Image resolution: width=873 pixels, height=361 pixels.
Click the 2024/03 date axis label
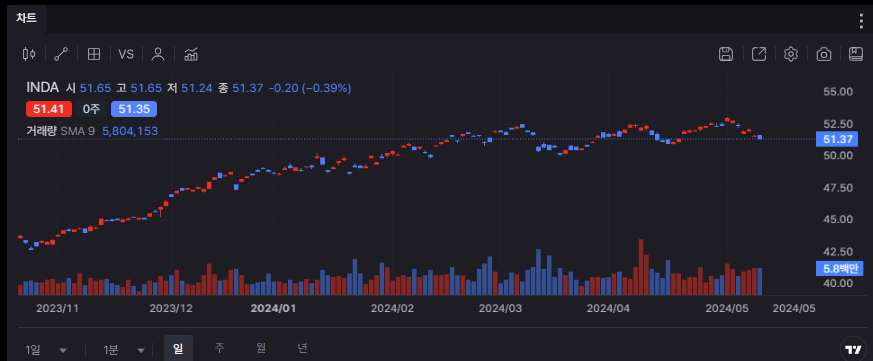tap(501, 308)
